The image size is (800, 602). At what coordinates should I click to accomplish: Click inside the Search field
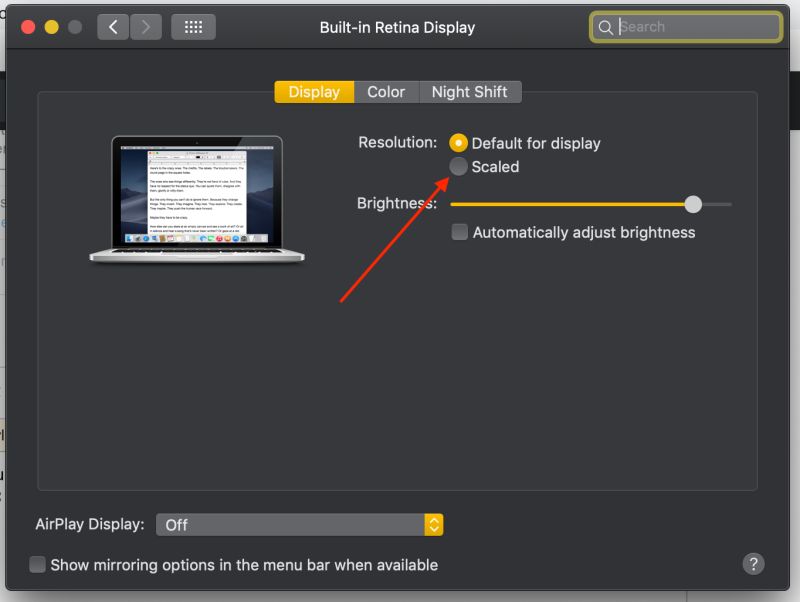(x=685, y=27)
